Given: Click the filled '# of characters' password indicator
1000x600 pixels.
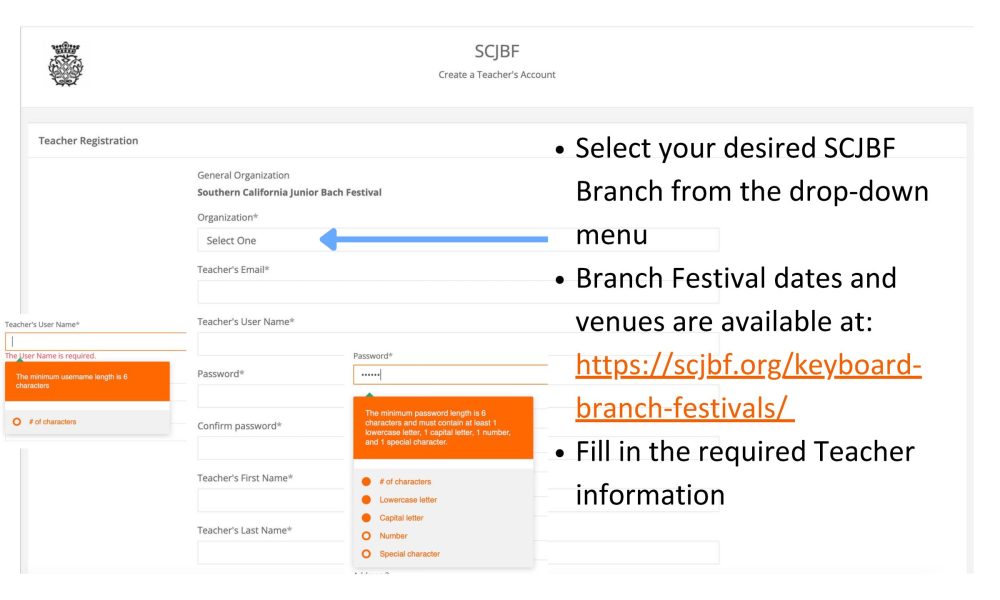Looking at the screenshot, I should click(x=367, y=482).
